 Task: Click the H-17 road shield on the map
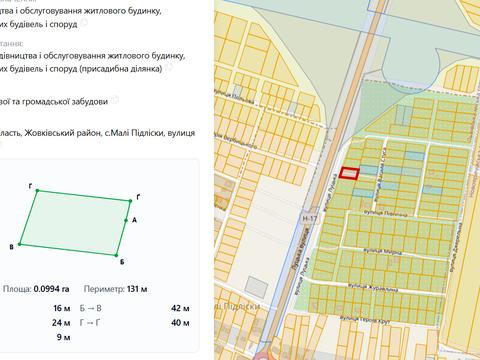pos(309,219)
